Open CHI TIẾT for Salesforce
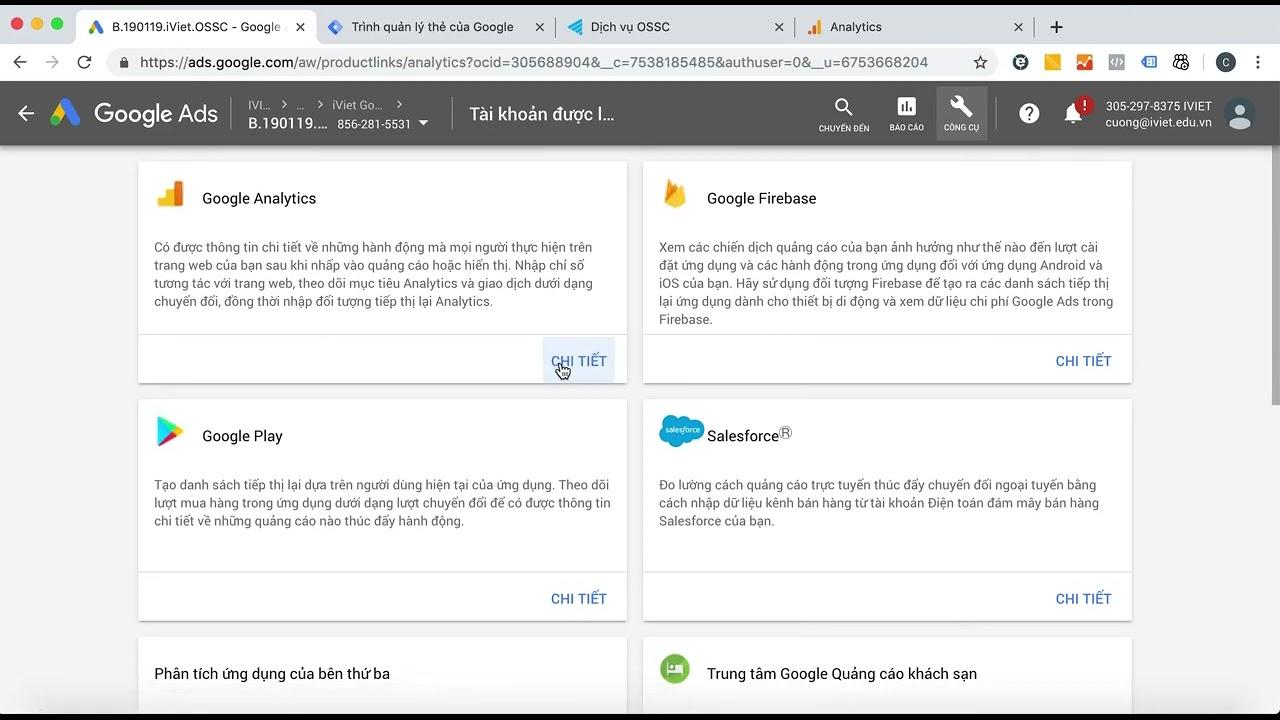The image size is (1280, 720). click(1083, 598)
